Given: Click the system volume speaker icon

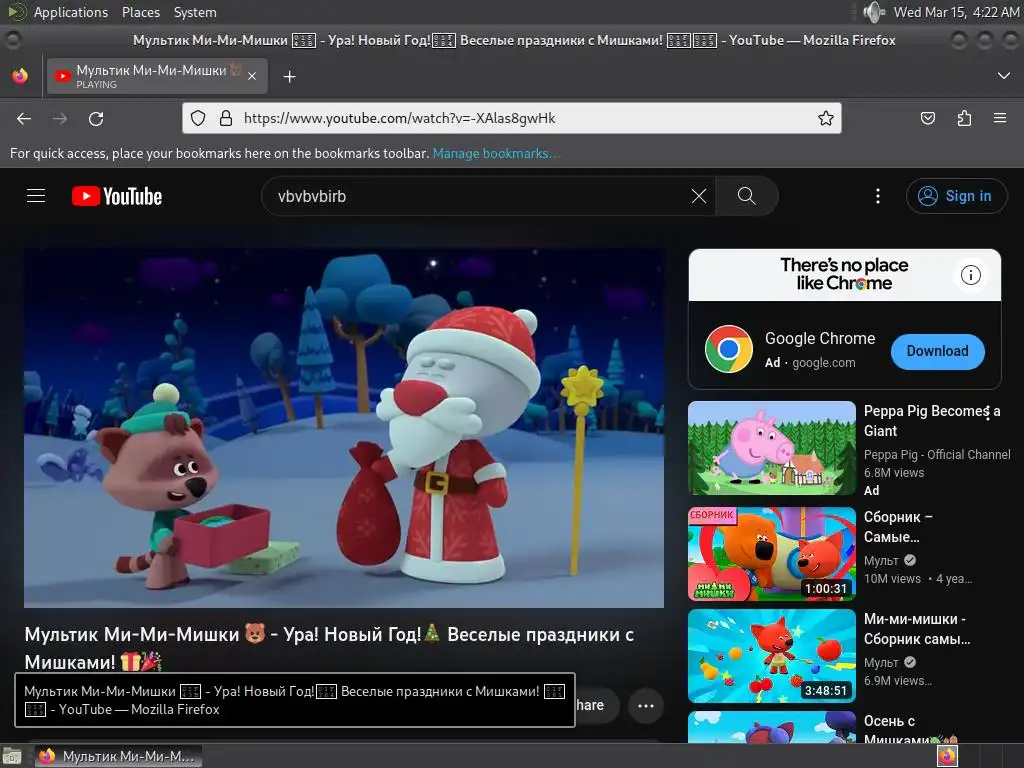Looking at the screenshot, I should (873, 12).
